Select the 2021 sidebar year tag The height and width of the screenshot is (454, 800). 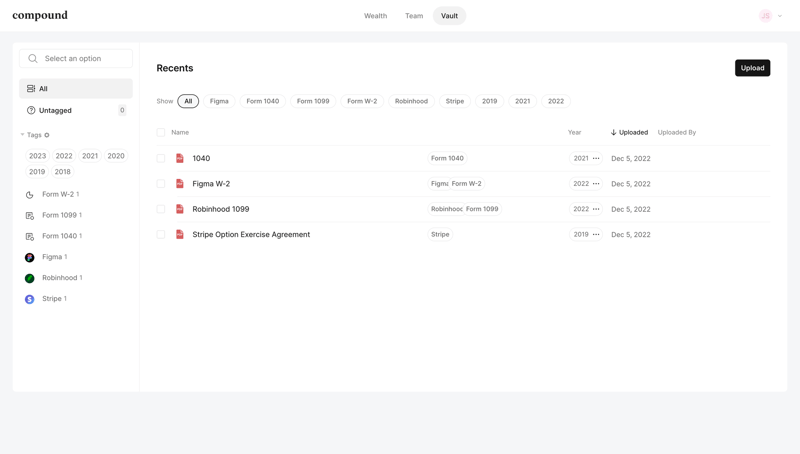90,156
